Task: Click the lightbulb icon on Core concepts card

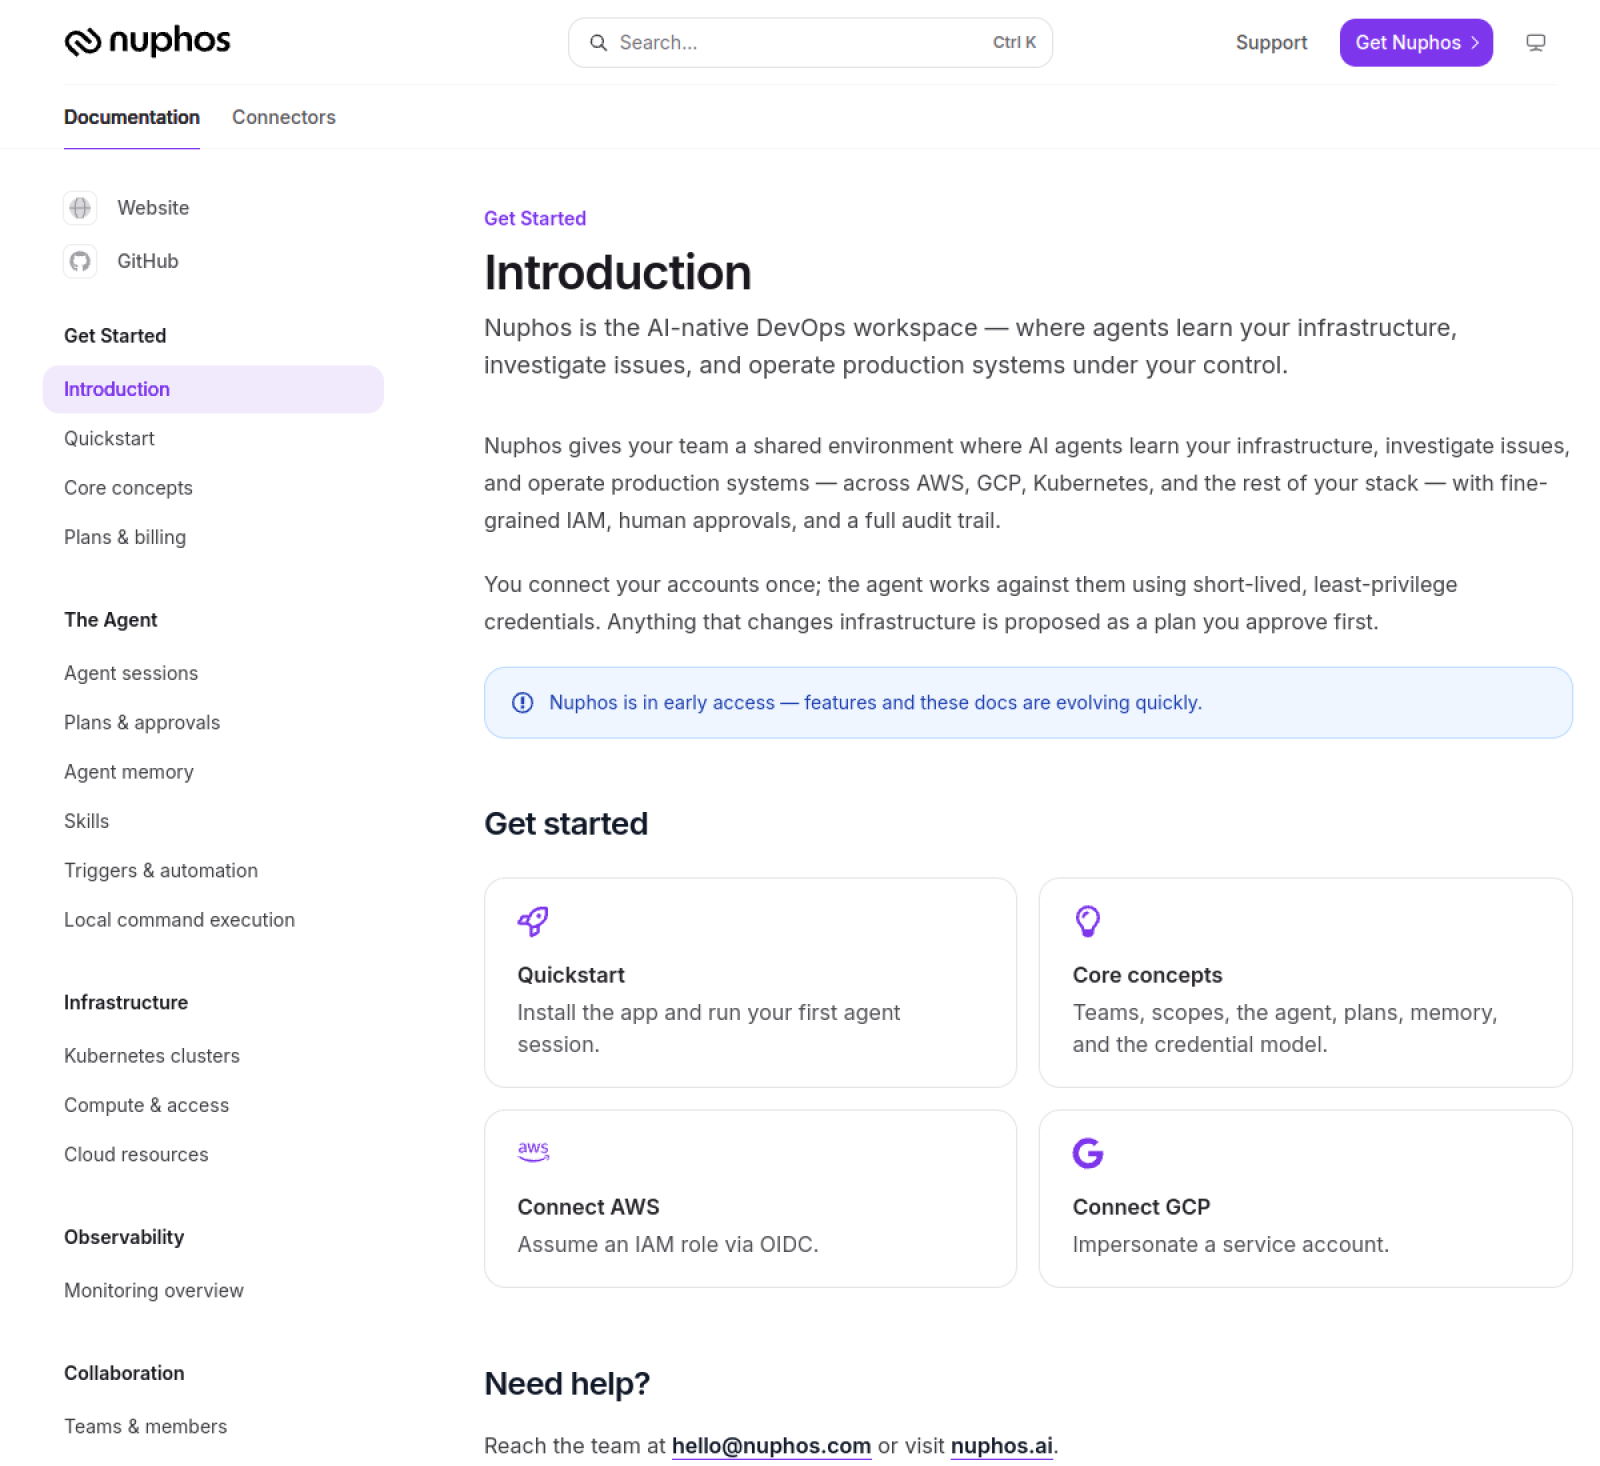Action: coord(1088,921)
